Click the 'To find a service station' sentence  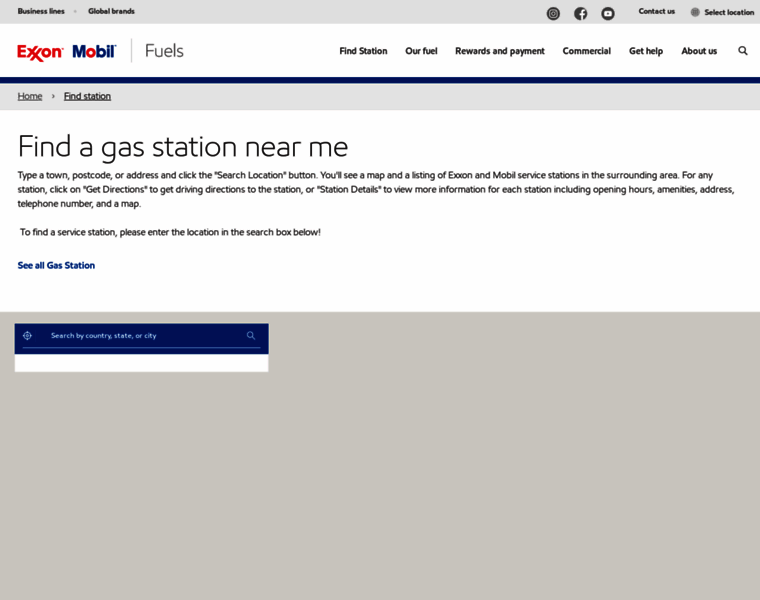tap(170, 232)
